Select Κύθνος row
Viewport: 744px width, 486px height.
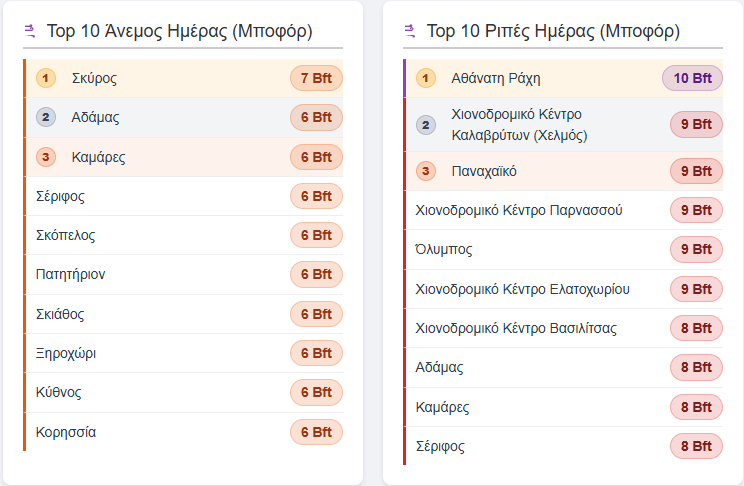coord(184,392)
